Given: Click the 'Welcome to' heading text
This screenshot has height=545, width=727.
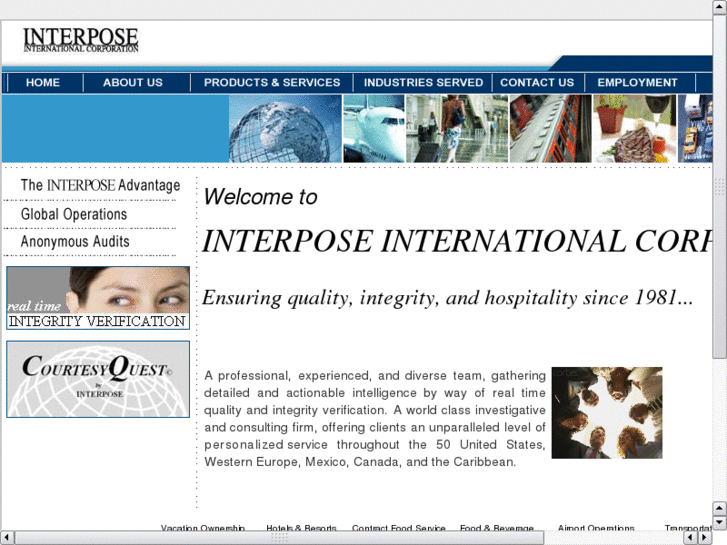Looking at the screenshot, I should [x=261, y=197].
